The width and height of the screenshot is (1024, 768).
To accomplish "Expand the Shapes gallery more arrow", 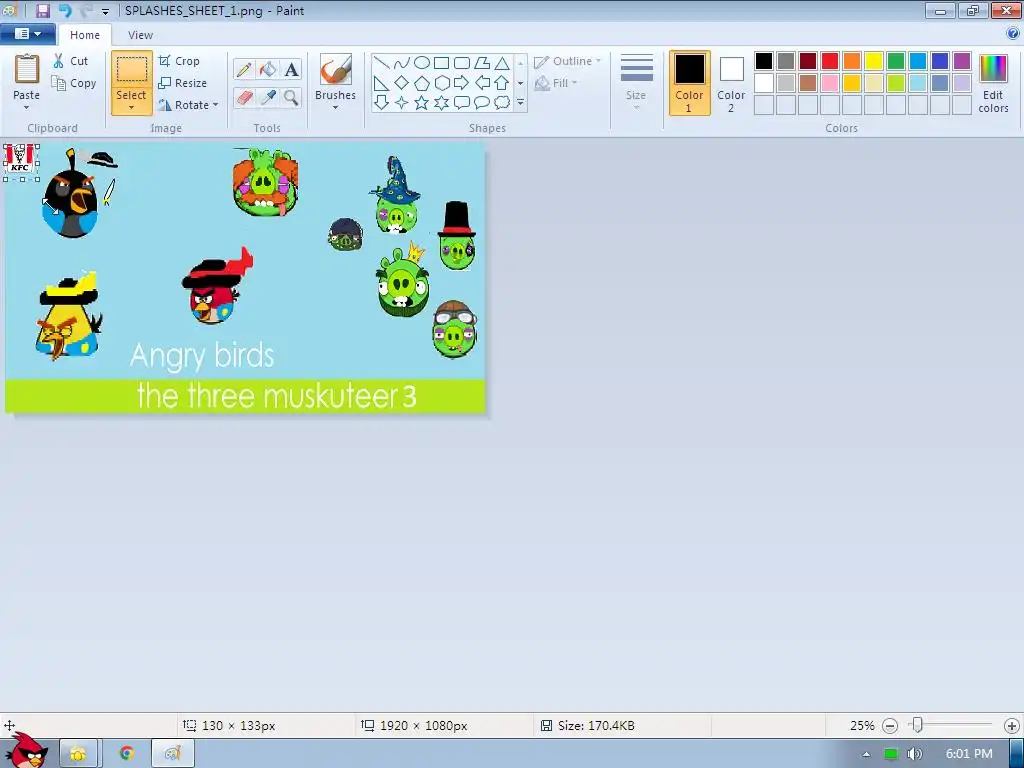I will click(520, 103).
